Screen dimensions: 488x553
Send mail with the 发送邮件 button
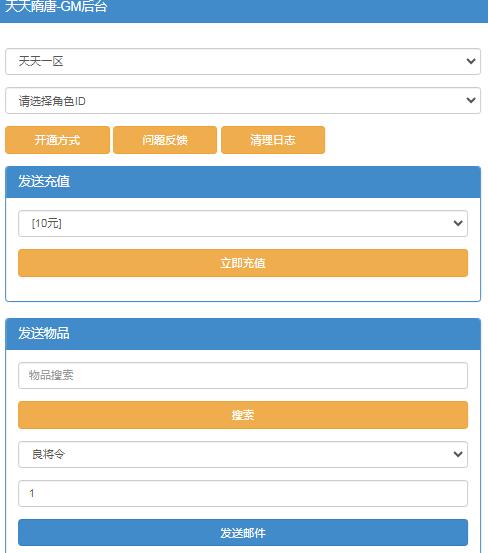point(243,533)
